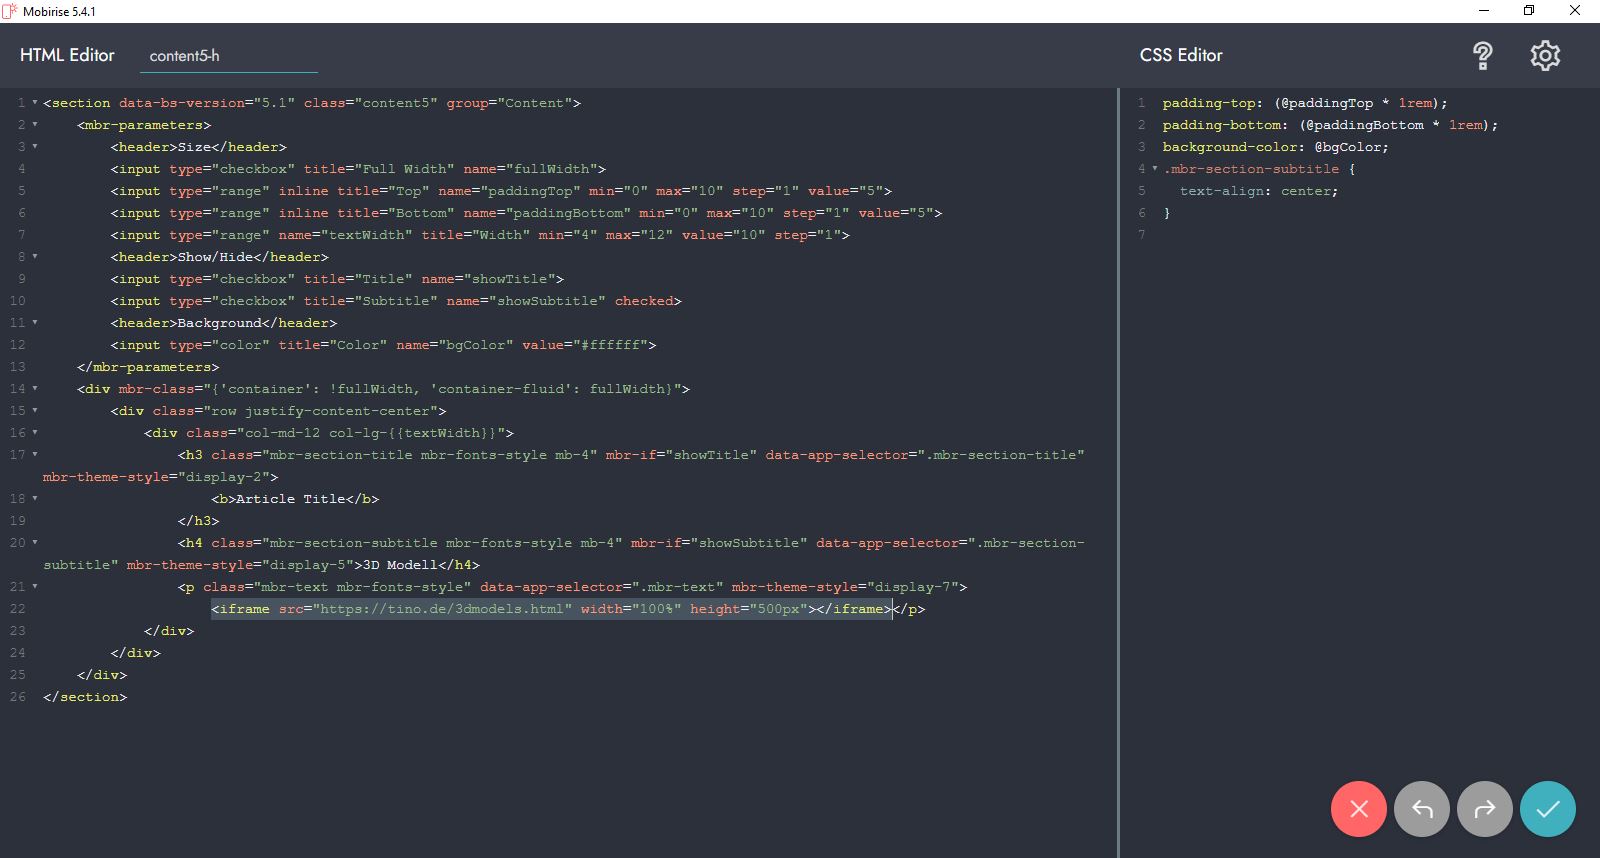Collapse the h3 title fold on line 17
Viewport: 1600px width, 858px height.
35,455
